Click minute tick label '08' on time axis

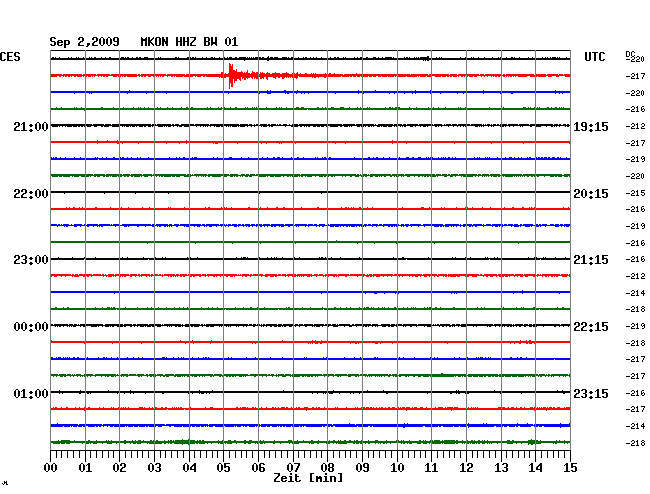[x=327, y=467]
